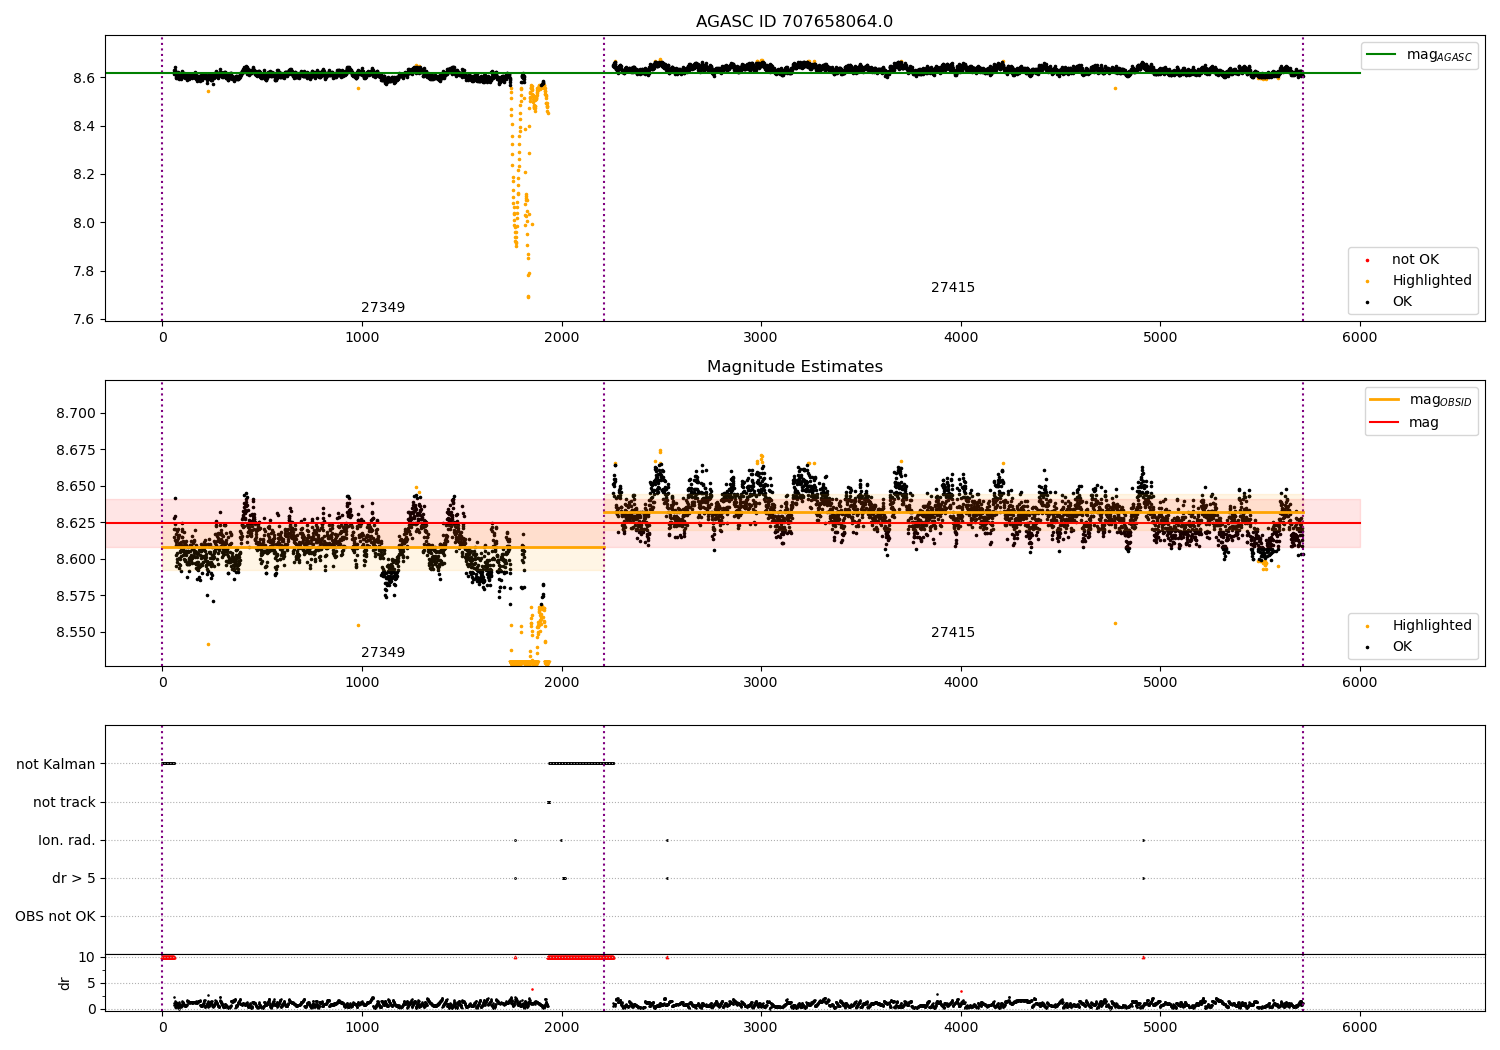Click the 'OBS not OK' y-axis label
The width and height of the screenshot is (1500, 1050).
click(55, 917)
